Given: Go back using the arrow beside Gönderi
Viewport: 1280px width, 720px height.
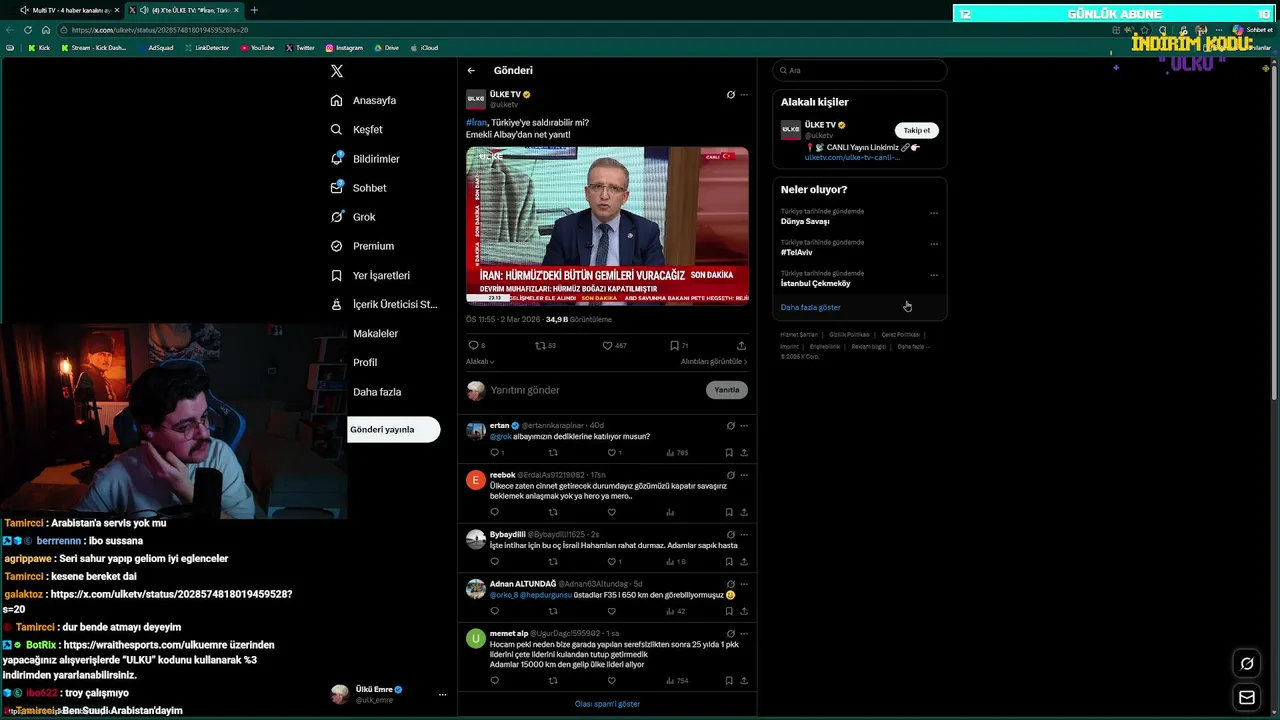Looking at the screenshot, I should (471, 71).
